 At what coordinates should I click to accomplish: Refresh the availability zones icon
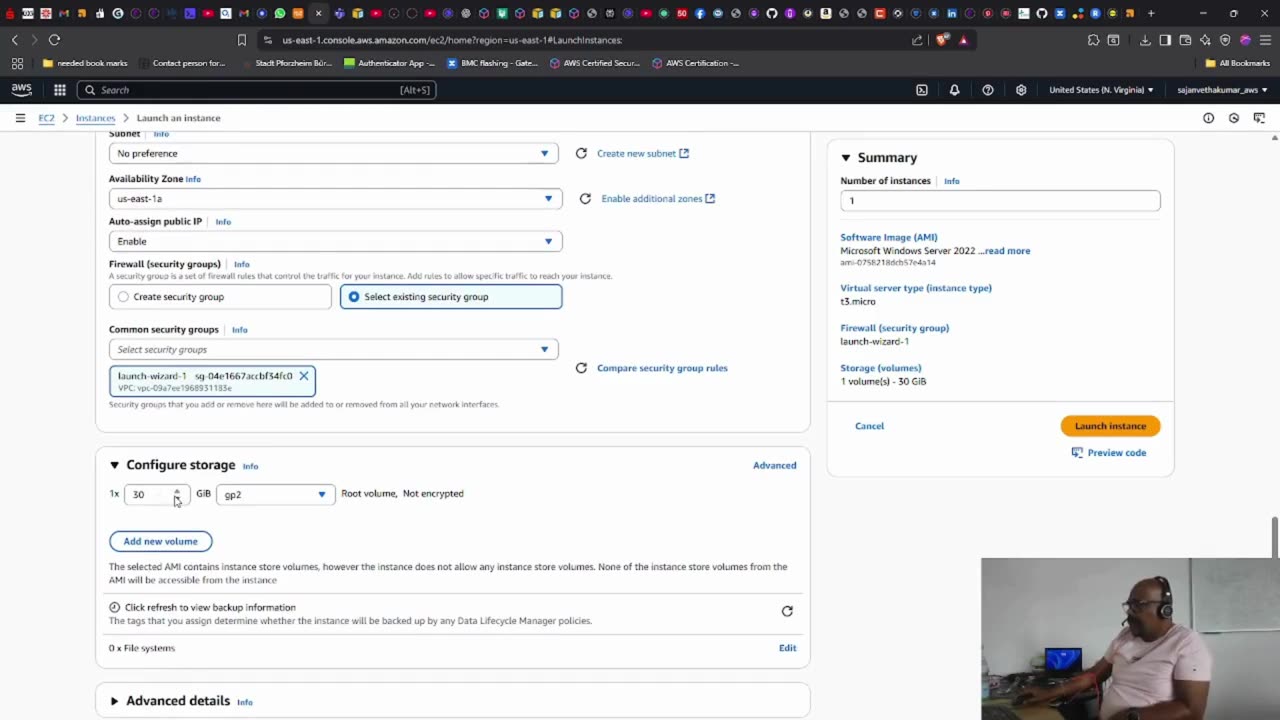coord(585,198)
